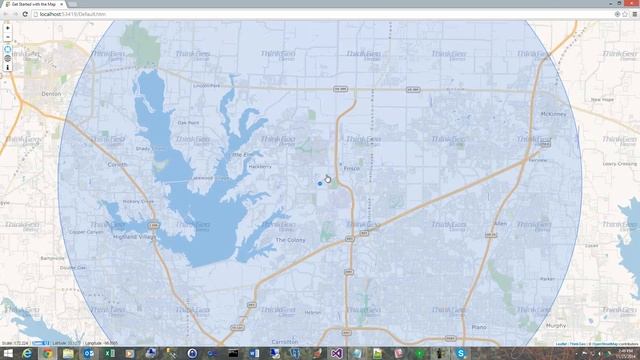Switch to Chrome in the taskbar
This screenshot has width=640, height=360.
(x=48, y=353)
